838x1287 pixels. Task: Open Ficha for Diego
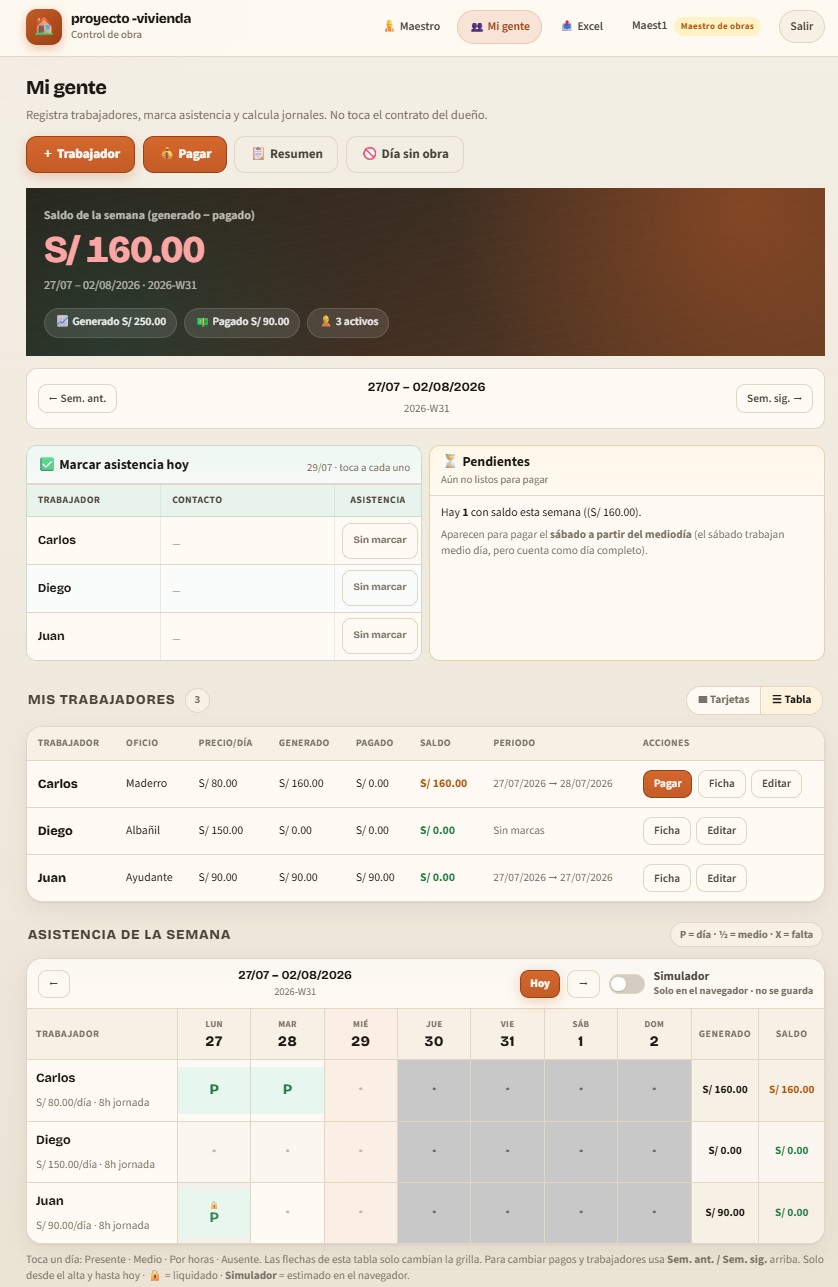[667, 831]
